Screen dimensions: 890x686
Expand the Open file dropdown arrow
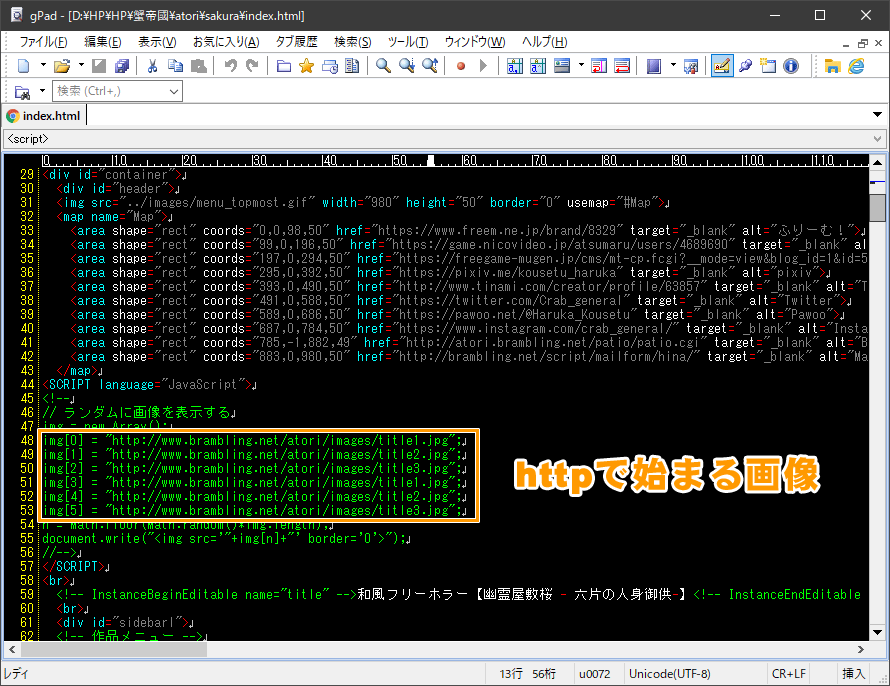click(81, 65)
